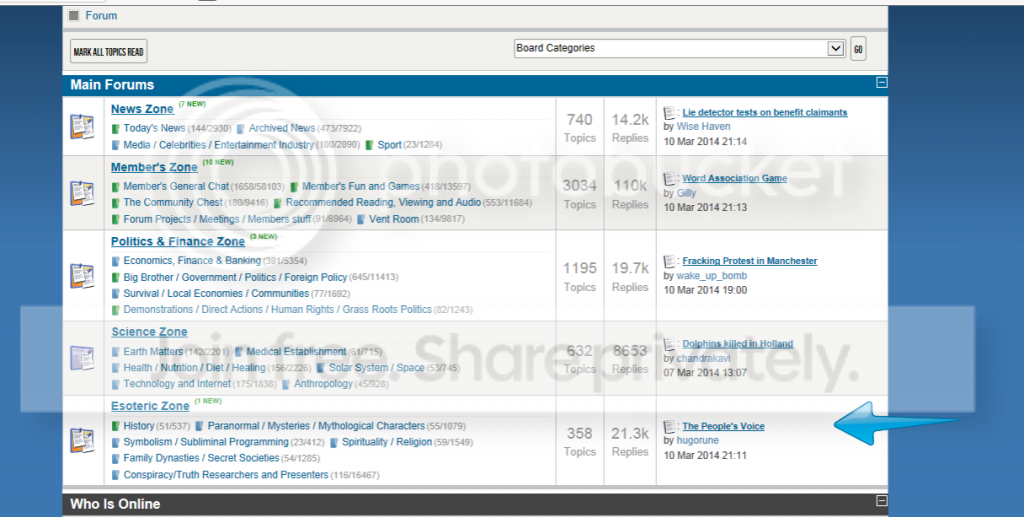Collapse the Main Forums section
The width and height of the screenshot is (1024, 517).
pos(882,82)
